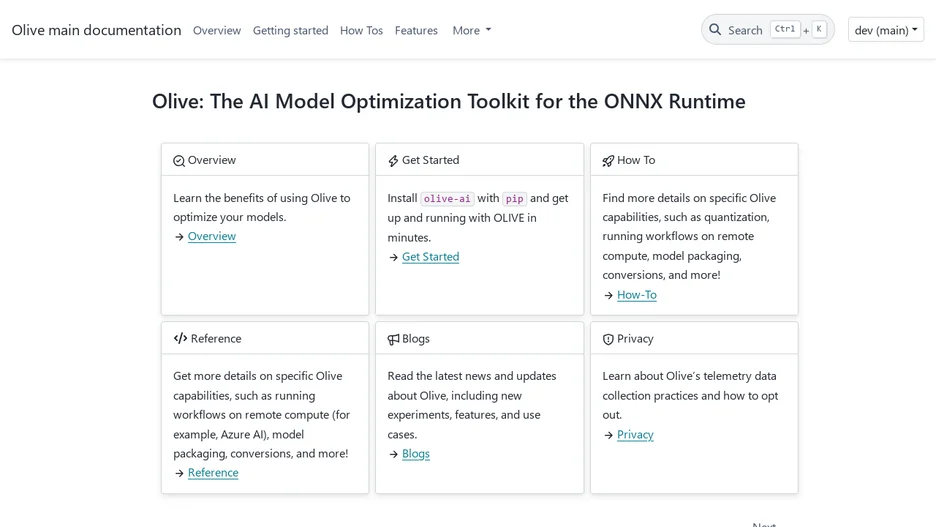Viewport: 936px width, 527px height.
Task: Click the Privacy card header title
Action: click(635, 338)
